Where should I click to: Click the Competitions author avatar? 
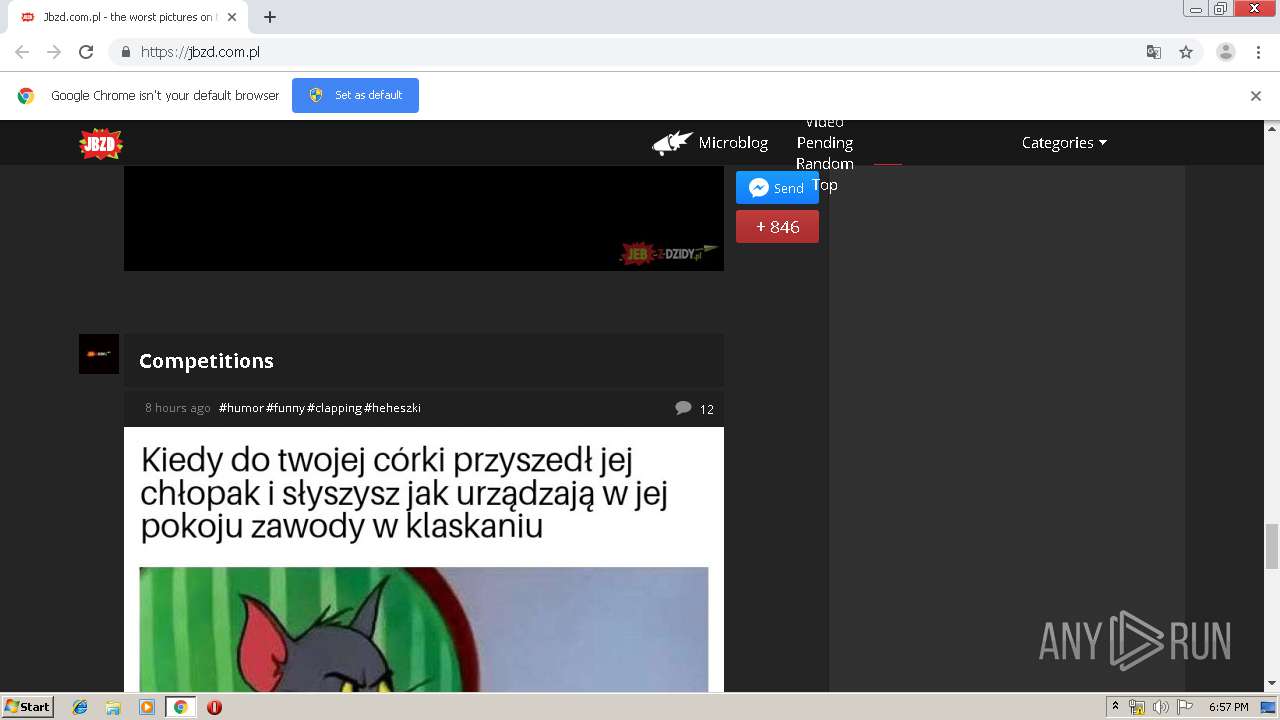pos(99,354)
